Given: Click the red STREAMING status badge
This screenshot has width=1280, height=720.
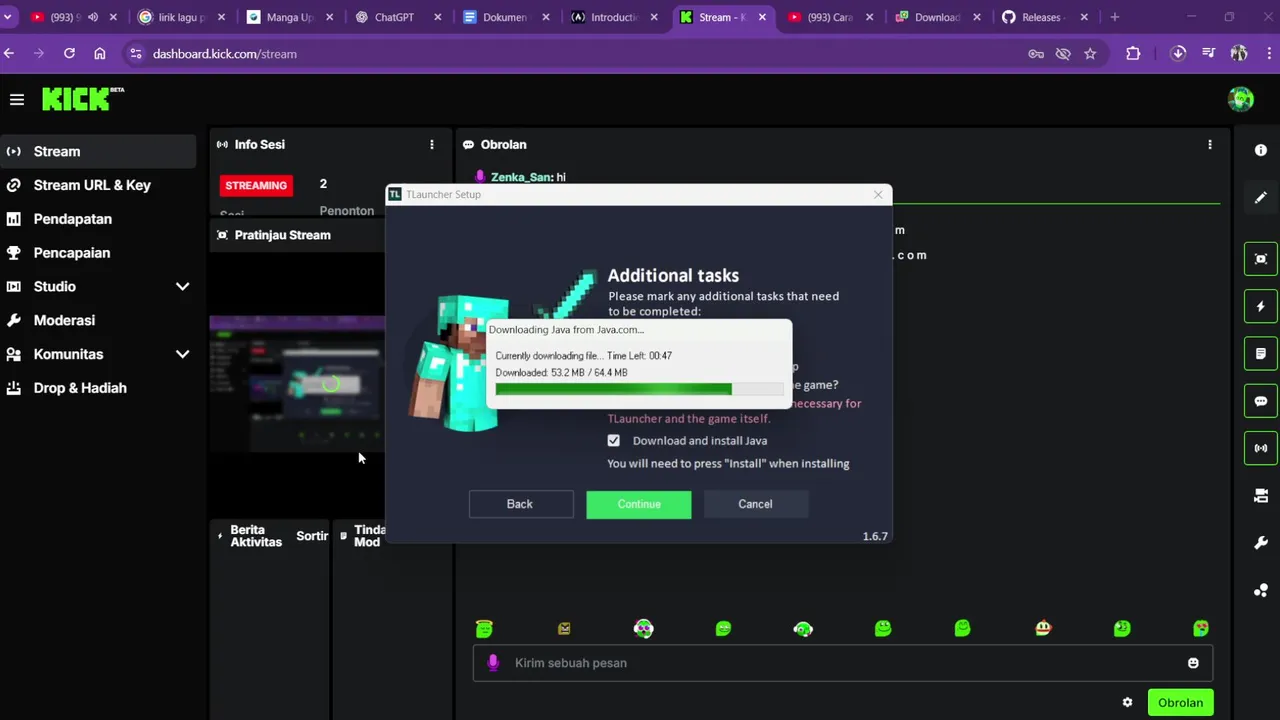Looking at the screenshot, I should pyautogui.click(x=256, y=185).
